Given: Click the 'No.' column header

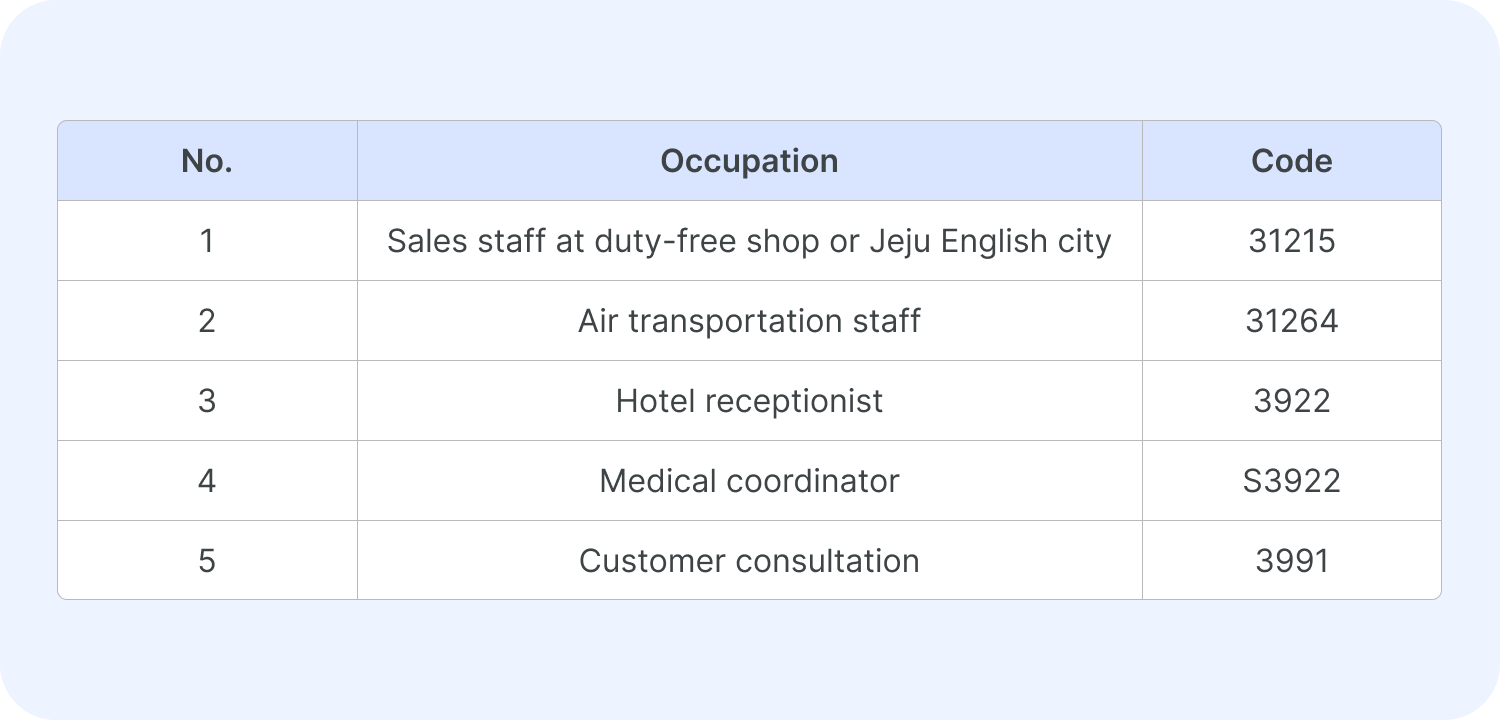Looking at the screenshot, I should coord(207,161).
